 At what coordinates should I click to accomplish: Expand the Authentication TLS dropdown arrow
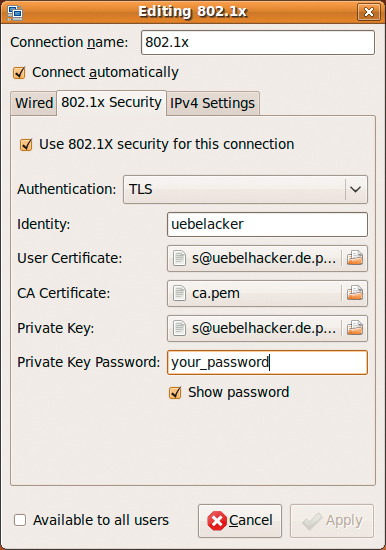[x=355, y=189]
